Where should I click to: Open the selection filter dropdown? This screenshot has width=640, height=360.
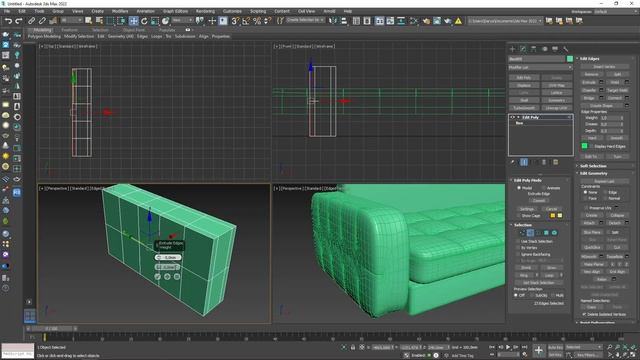click(x=72, y=20)
